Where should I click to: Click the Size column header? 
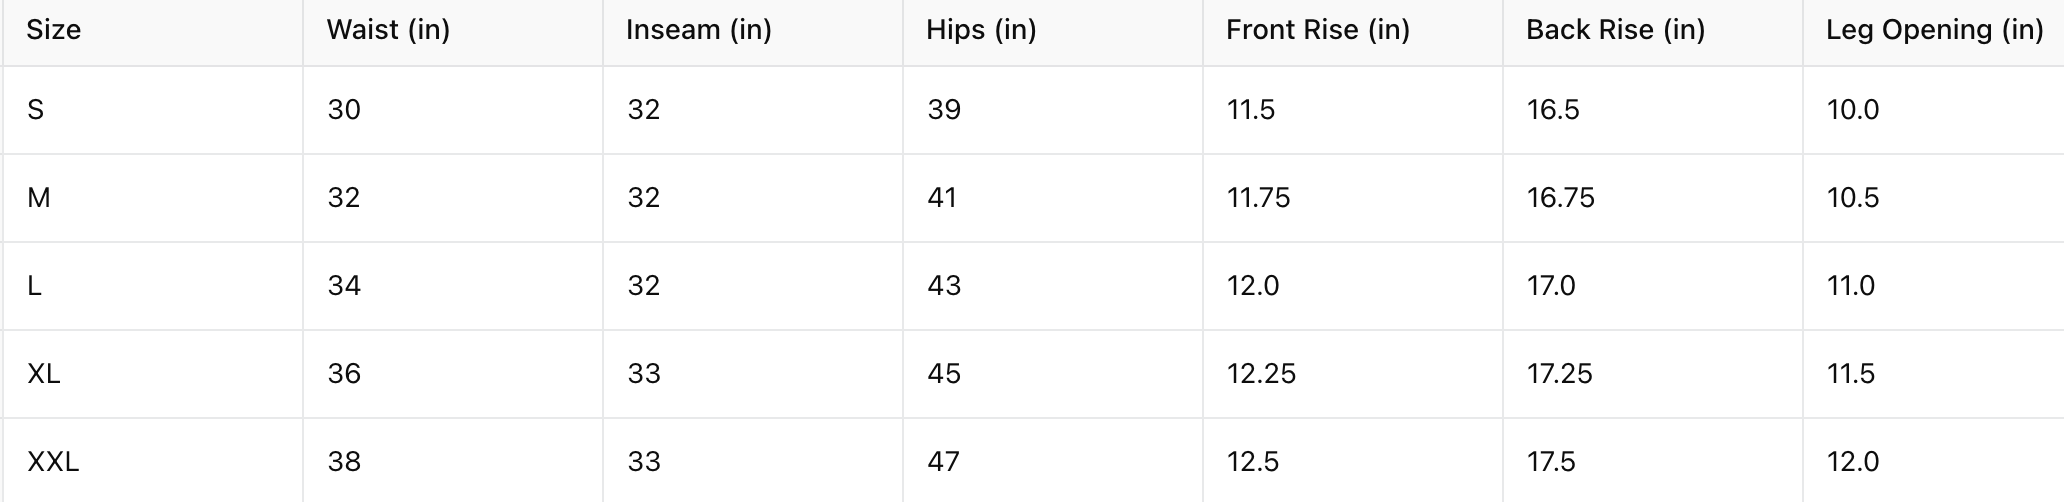pos(54,30)
